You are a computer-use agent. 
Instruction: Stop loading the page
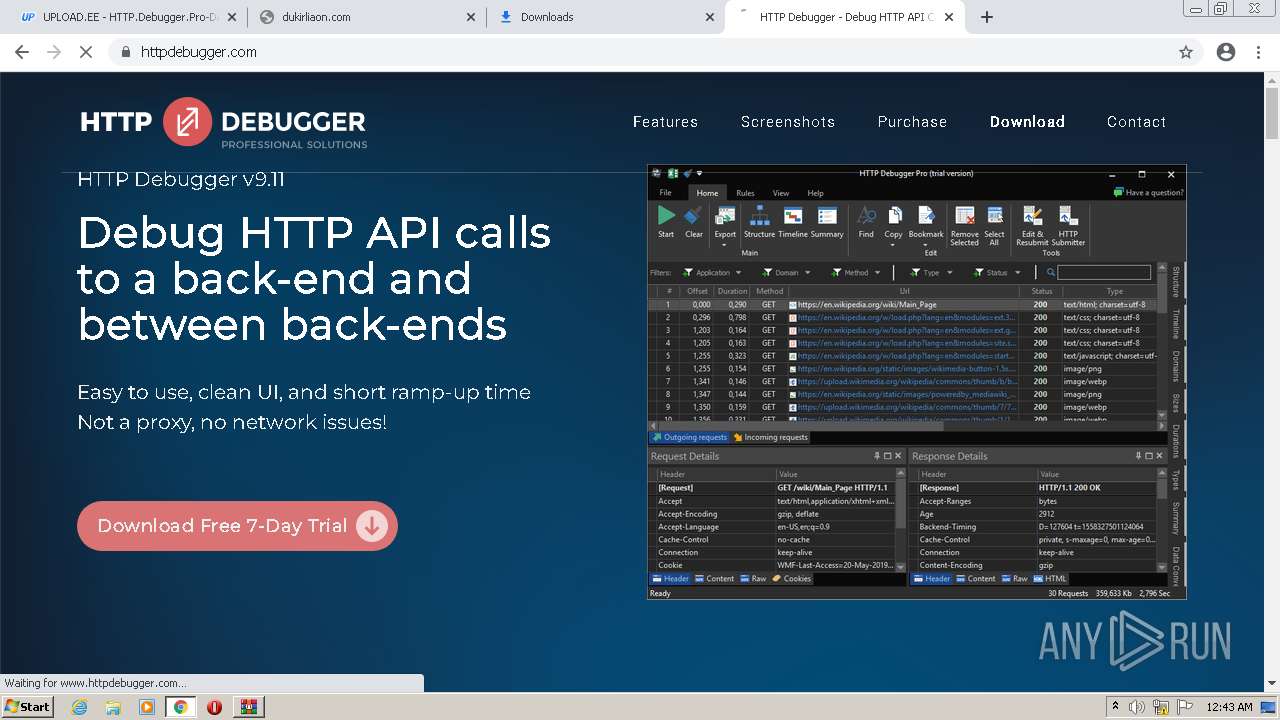(86, 52)
